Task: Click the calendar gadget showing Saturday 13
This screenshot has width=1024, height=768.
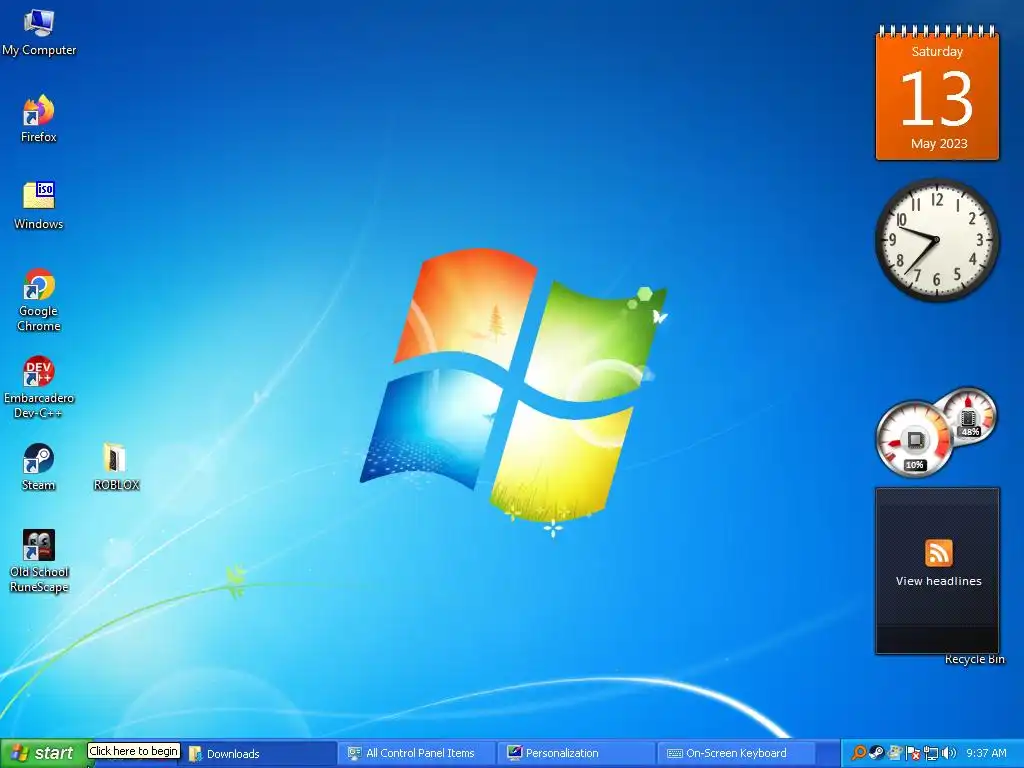Action: point(937,93)
